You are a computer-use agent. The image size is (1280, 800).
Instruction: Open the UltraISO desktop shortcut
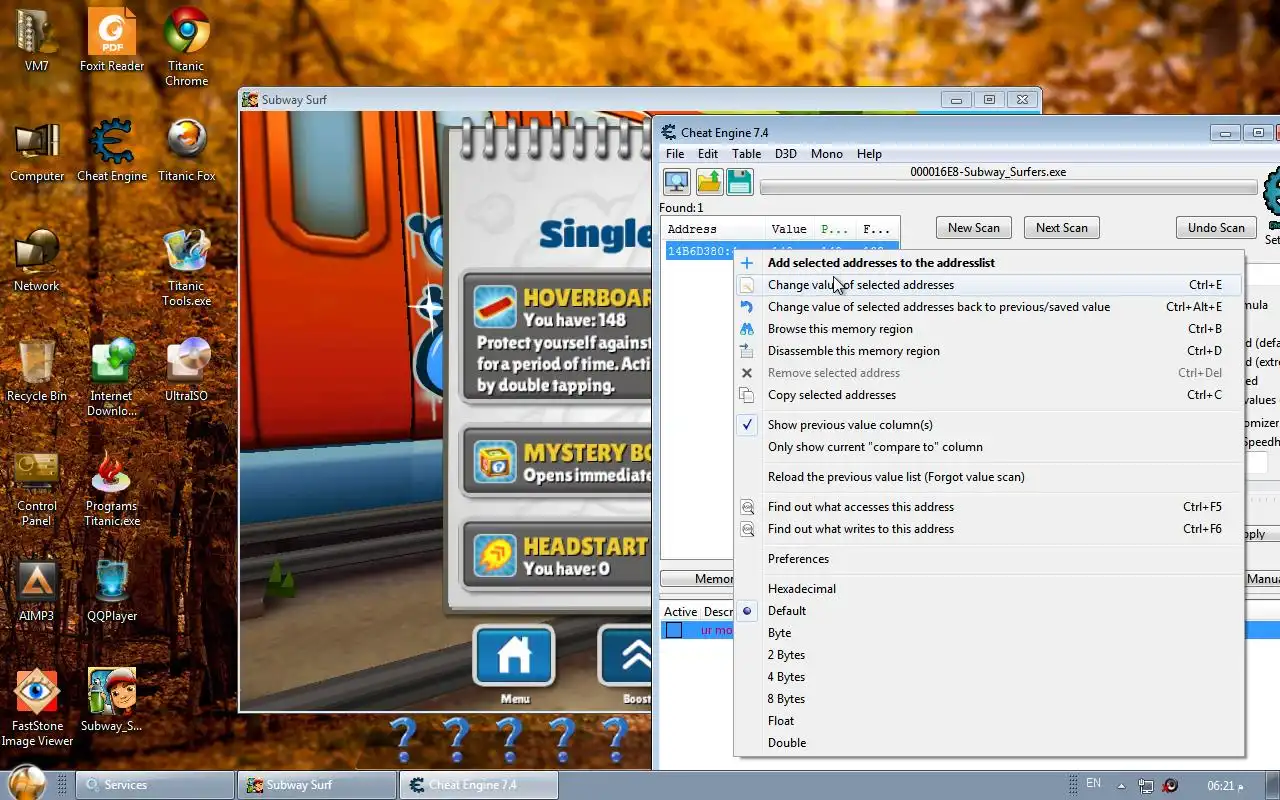[x=186, y=371]
